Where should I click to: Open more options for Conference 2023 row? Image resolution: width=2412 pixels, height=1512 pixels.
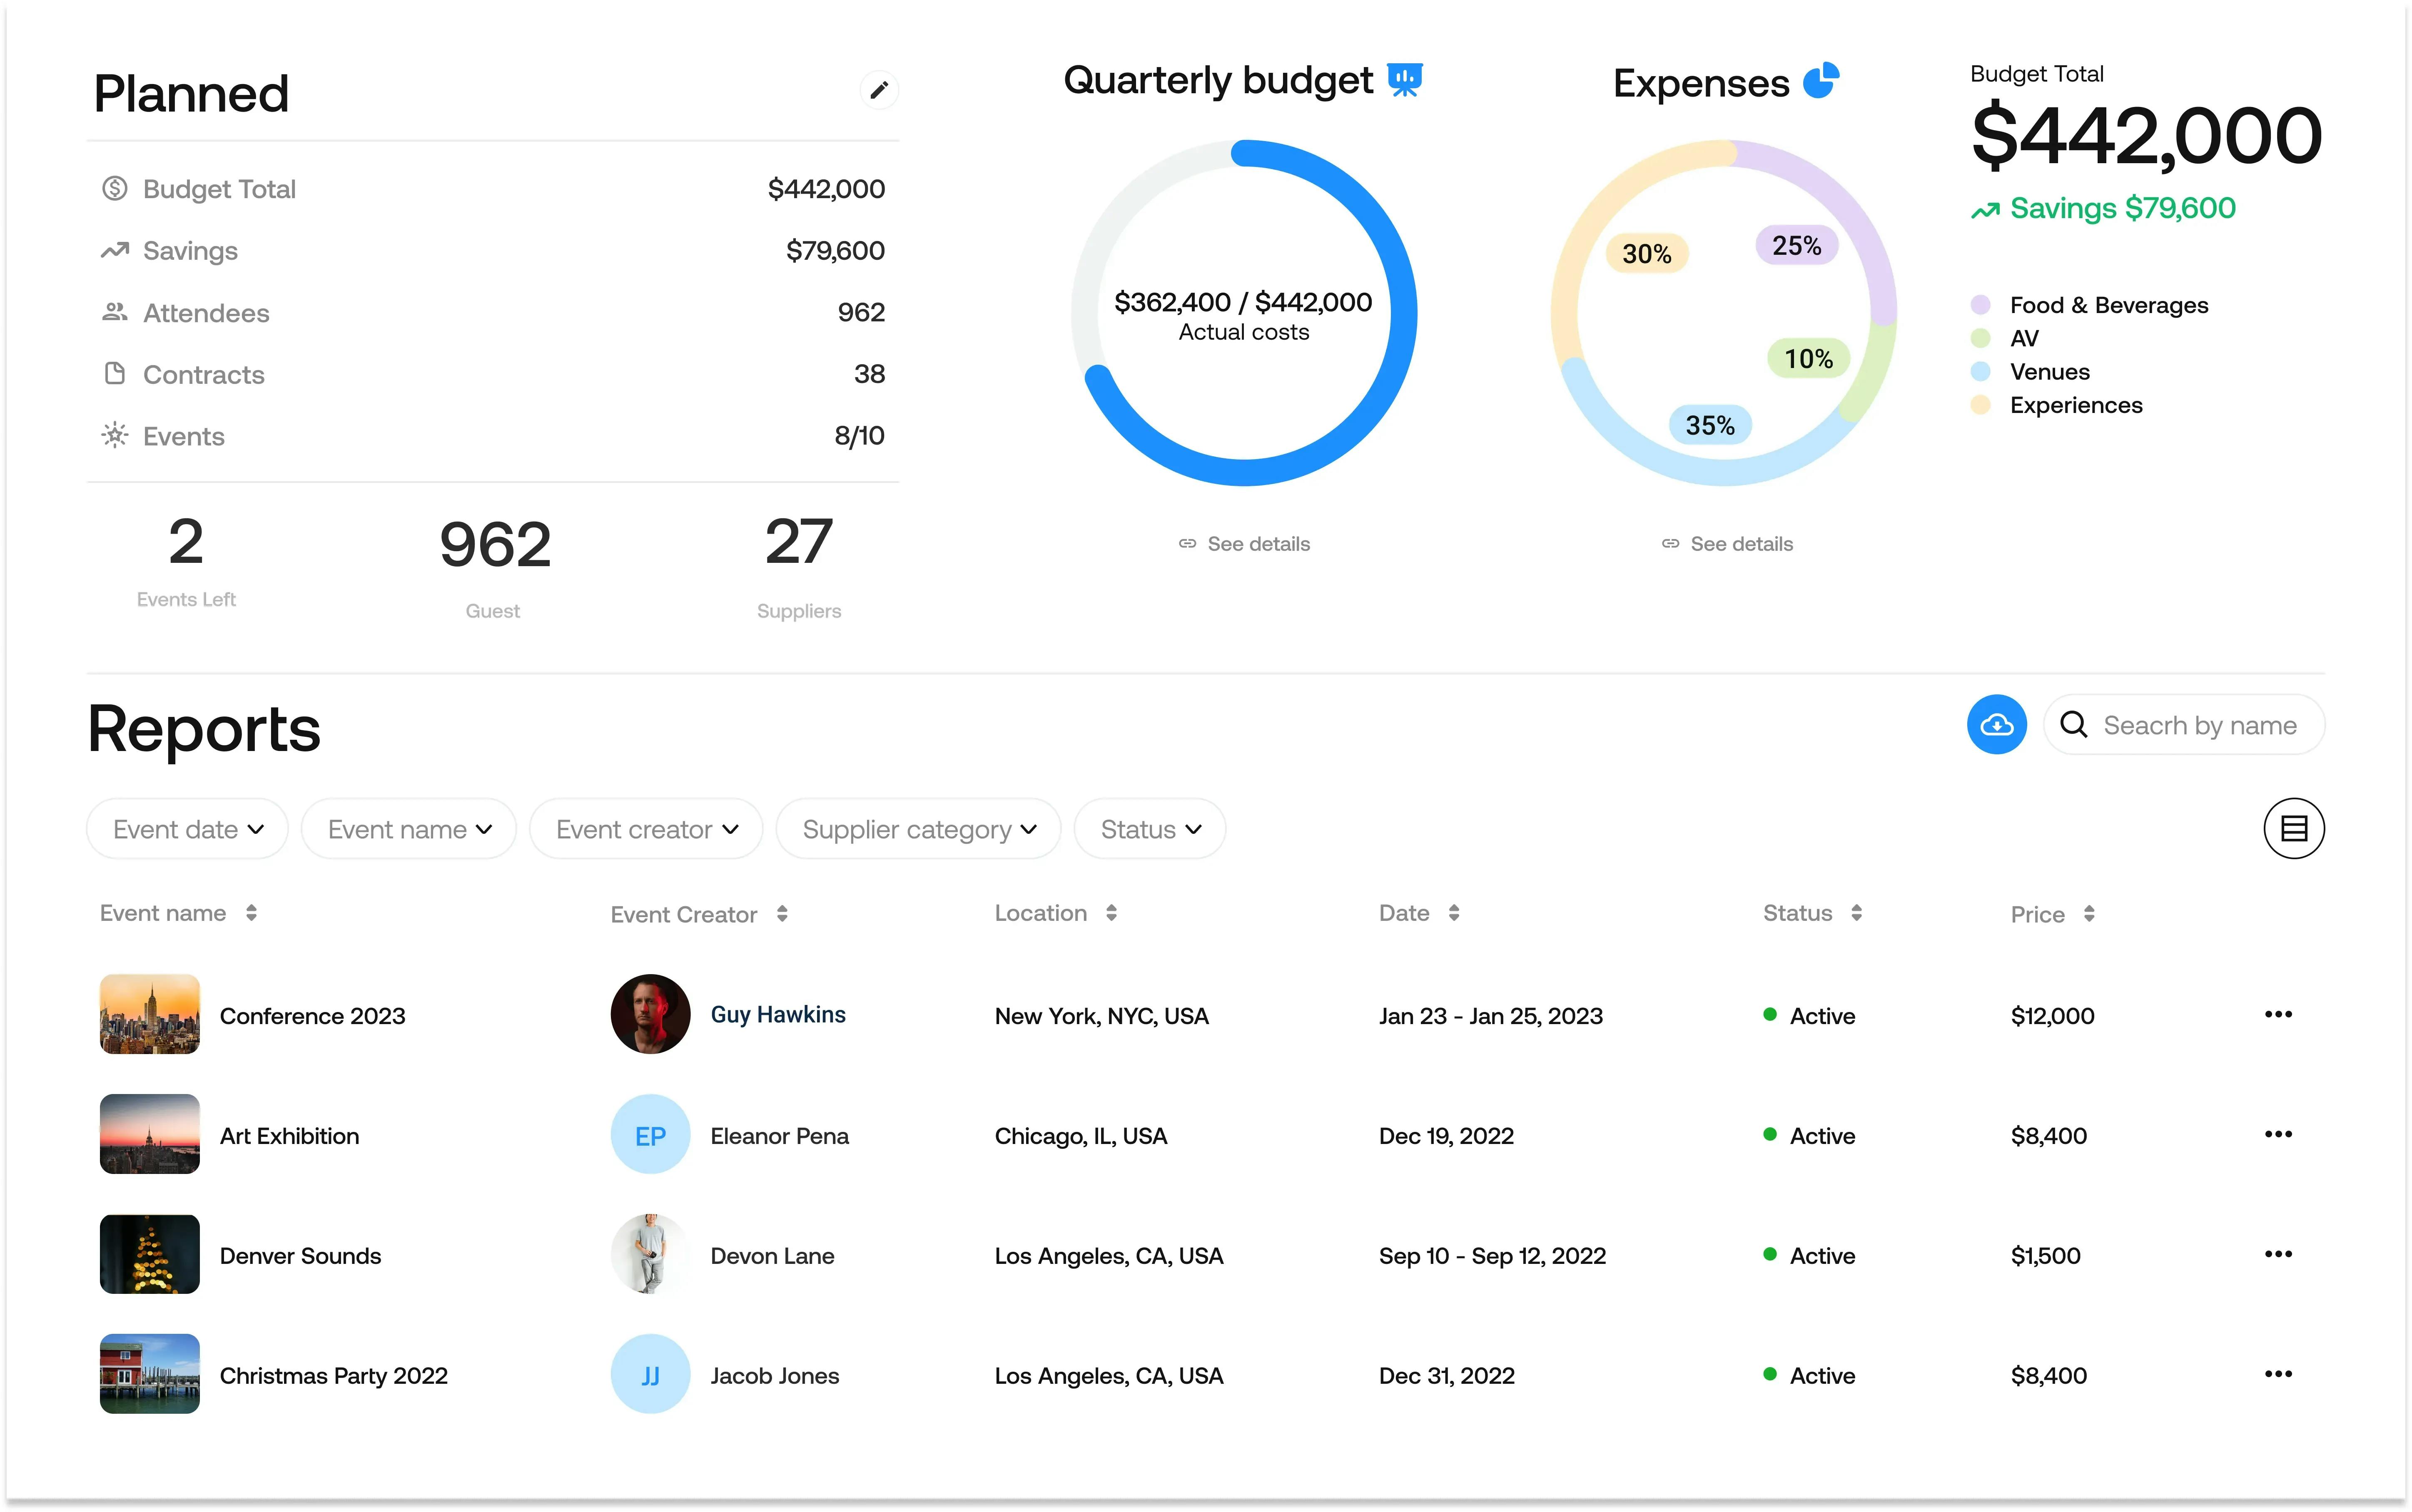tap(2278, 1014)
